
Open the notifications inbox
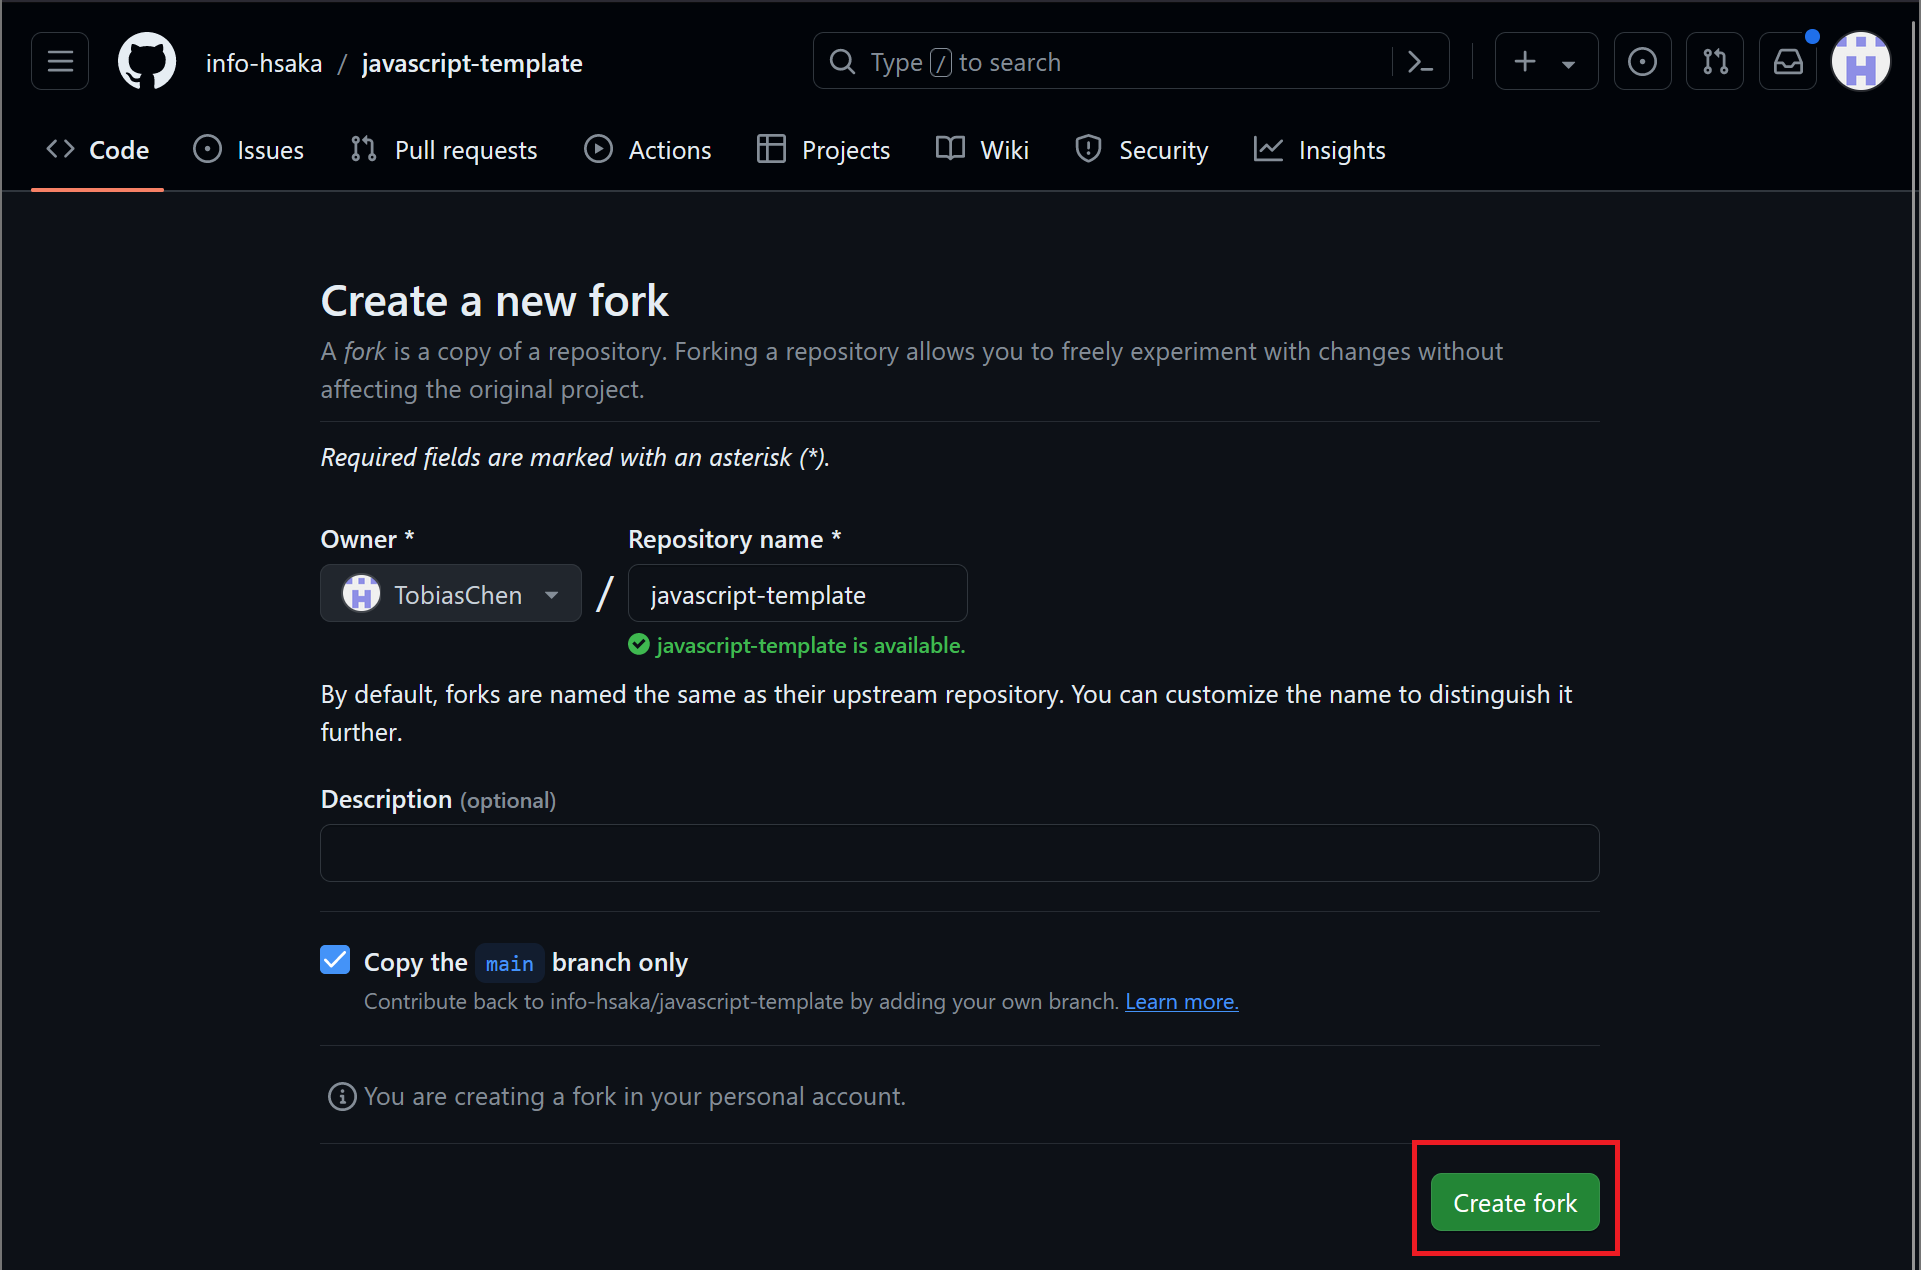pyautogui.click(x=1788, y=62)
